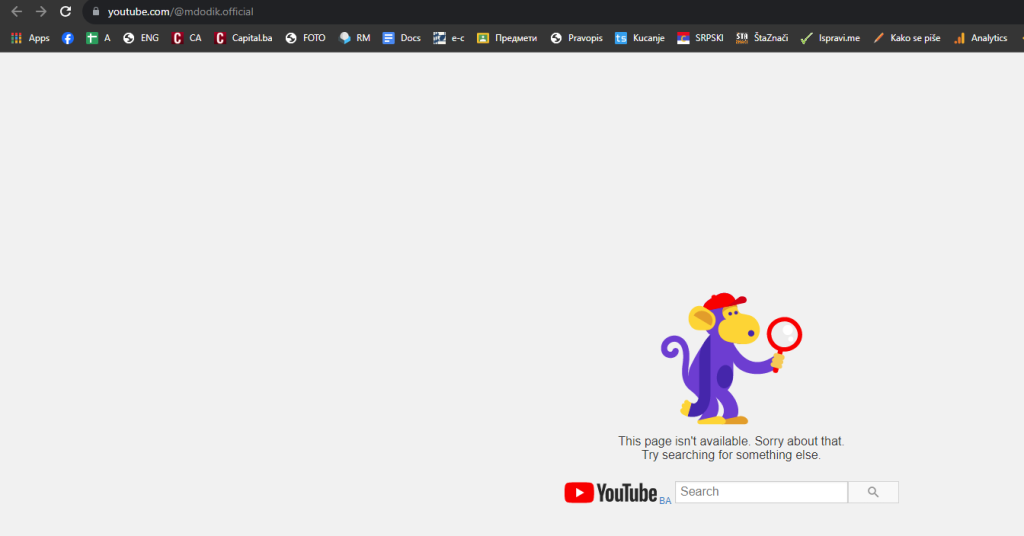Open the ENG bookmark
1024x536 pixels.
(x=141, y=38)
